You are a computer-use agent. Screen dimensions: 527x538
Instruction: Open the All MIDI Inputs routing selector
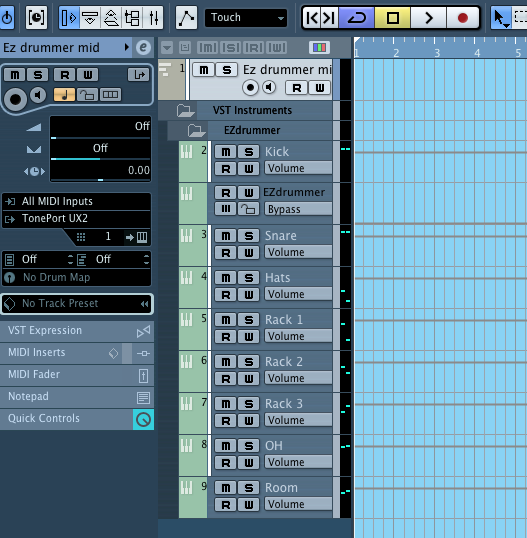click(x=77, y=201)
